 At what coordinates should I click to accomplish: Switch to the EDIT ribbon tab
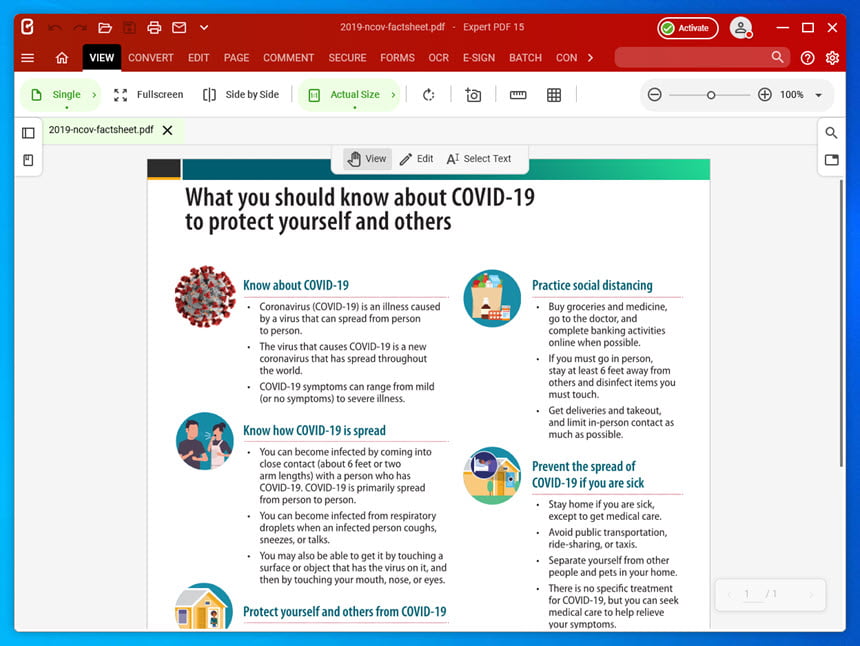tap(199, 58)
